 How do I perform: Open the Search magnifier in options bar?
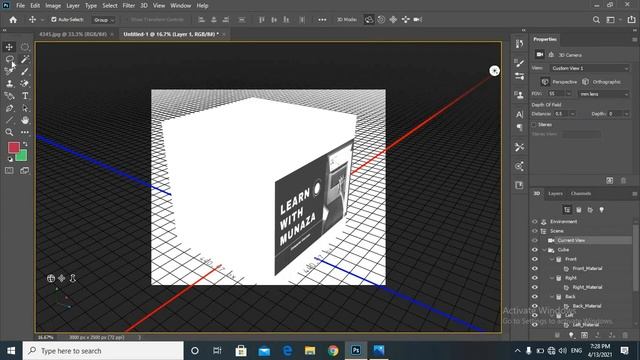tap(596, 20)
